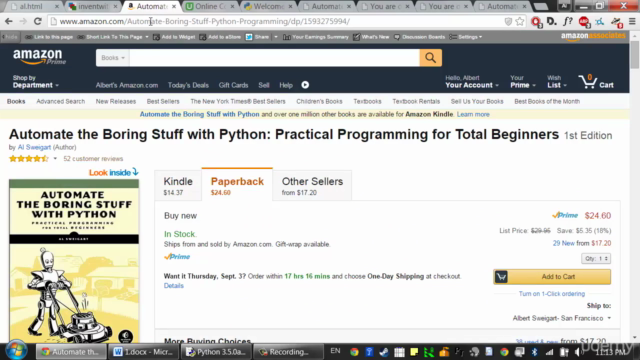Open Today's Deals in the nav
640x360 pixels.
[x=188, y=85]
